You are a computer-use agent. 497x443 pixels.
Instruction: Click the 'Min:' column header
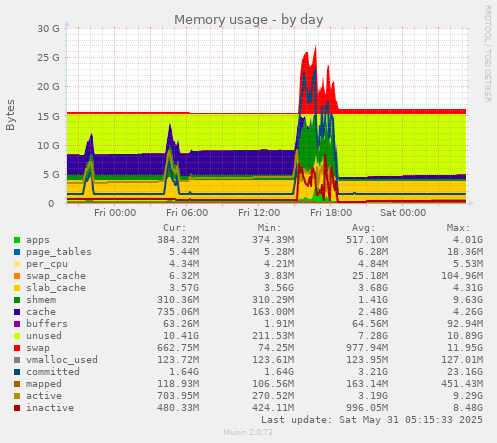pyautogui.click(x=269, y=228)
